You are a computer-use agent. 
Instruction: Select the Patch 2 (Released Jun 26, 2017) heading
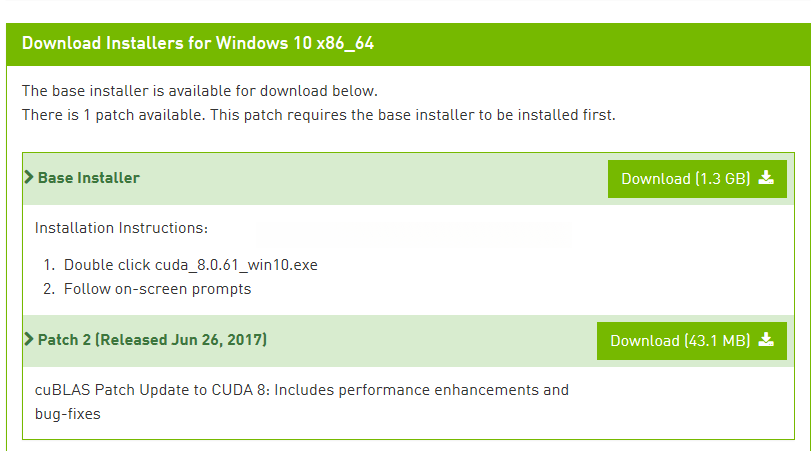point(152,340)
